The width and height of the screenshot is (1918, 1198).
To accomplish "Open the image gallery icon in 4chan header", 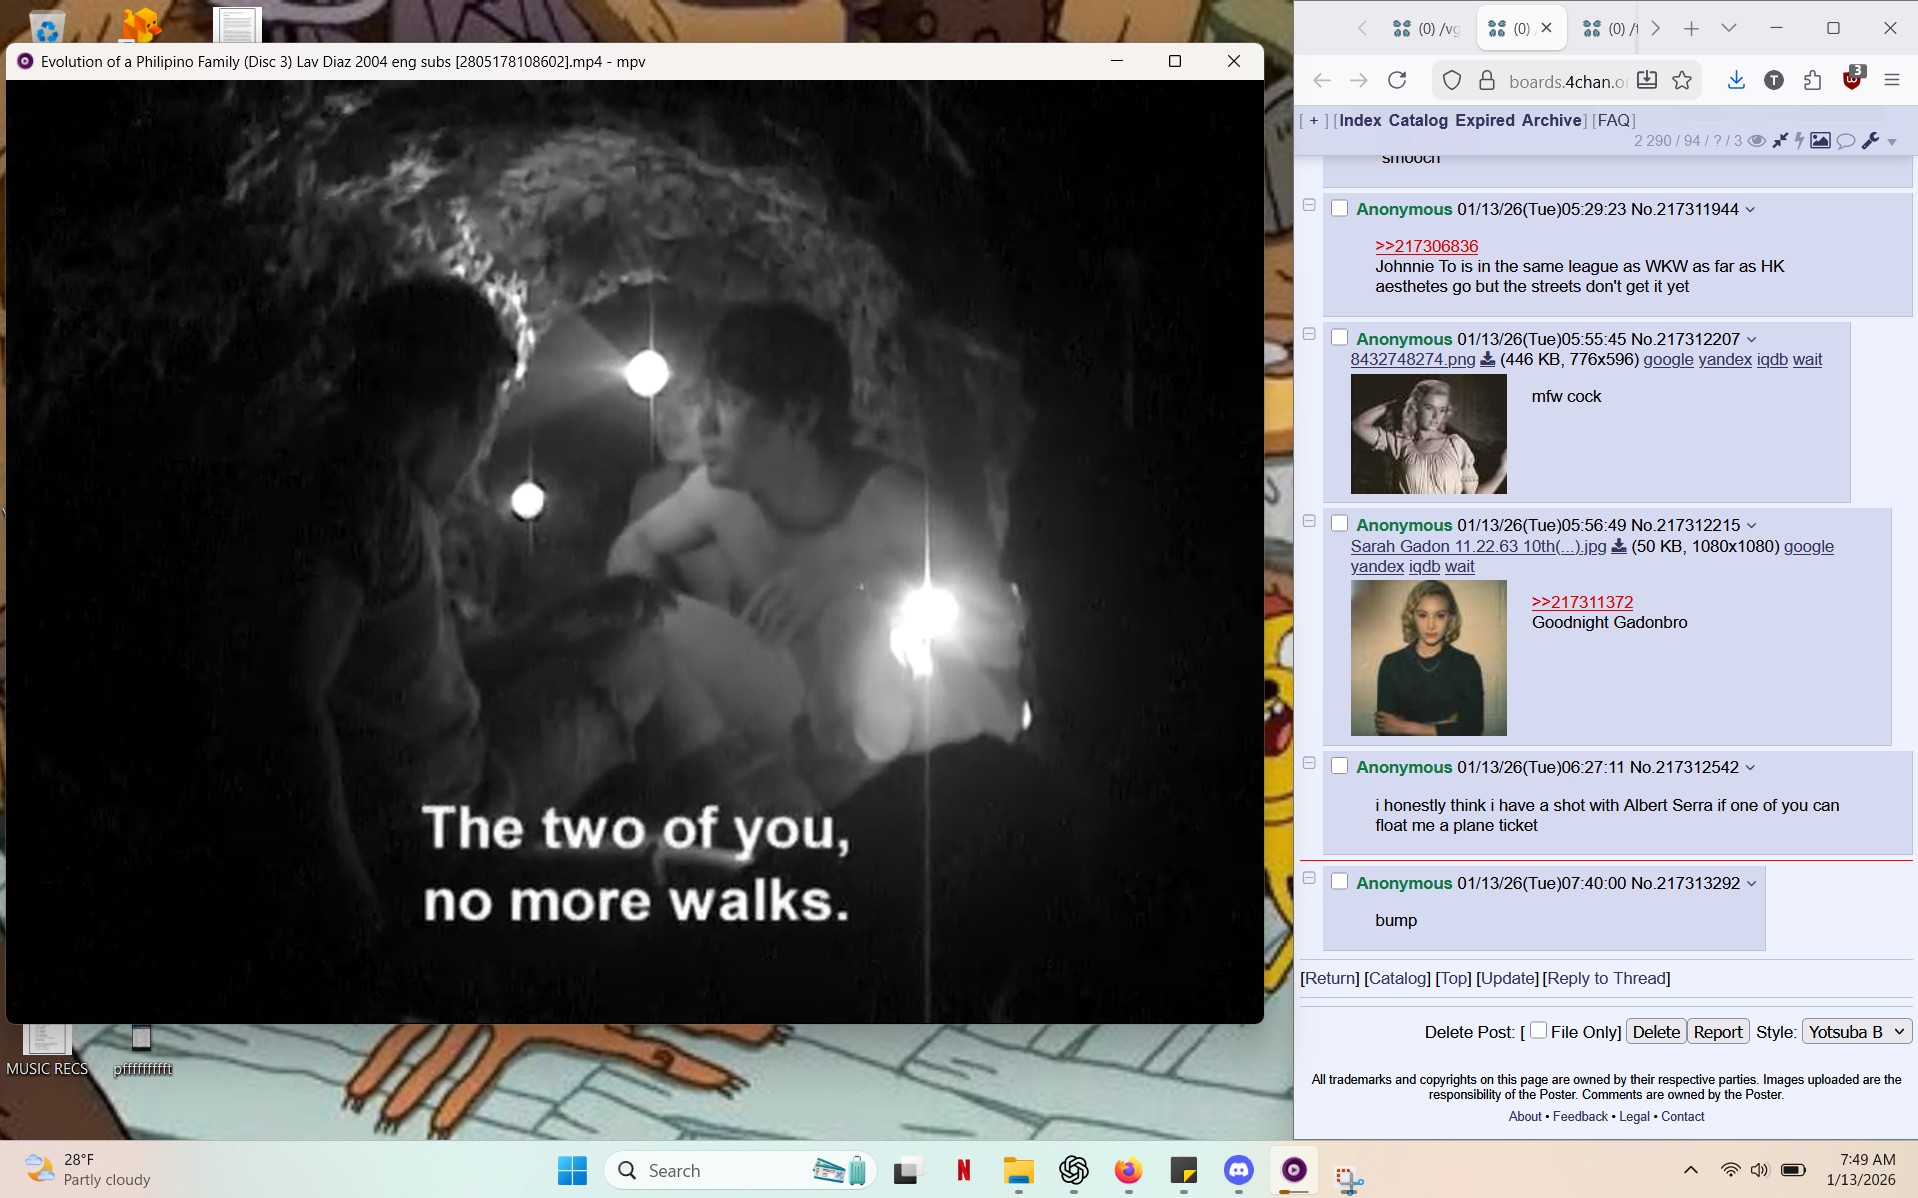I will tap(1820, 141).
